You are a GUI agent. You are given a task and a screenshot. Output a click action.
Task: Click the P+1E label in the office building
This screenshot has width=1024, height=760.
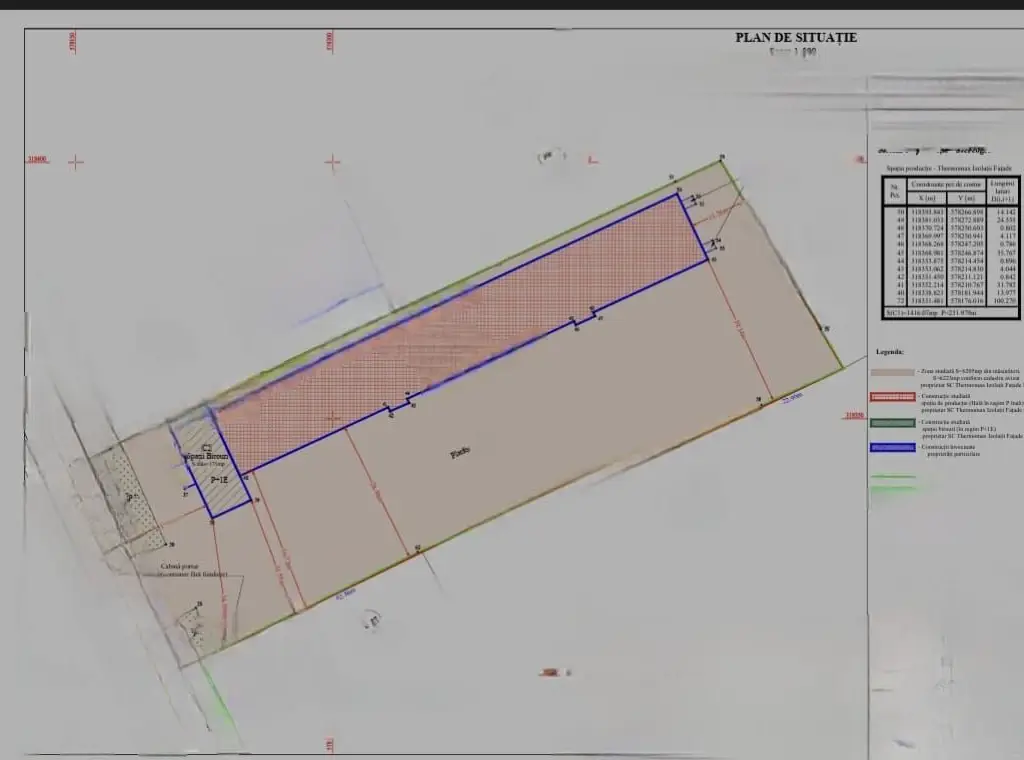point(219,479)
